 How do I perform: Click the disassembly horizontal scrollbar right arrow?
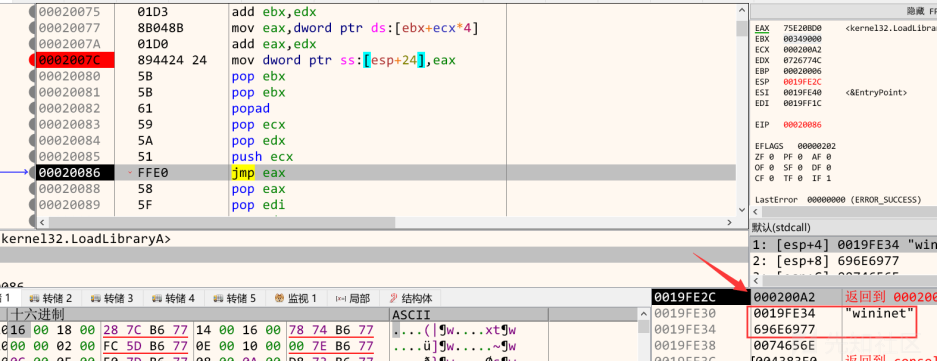730,222
